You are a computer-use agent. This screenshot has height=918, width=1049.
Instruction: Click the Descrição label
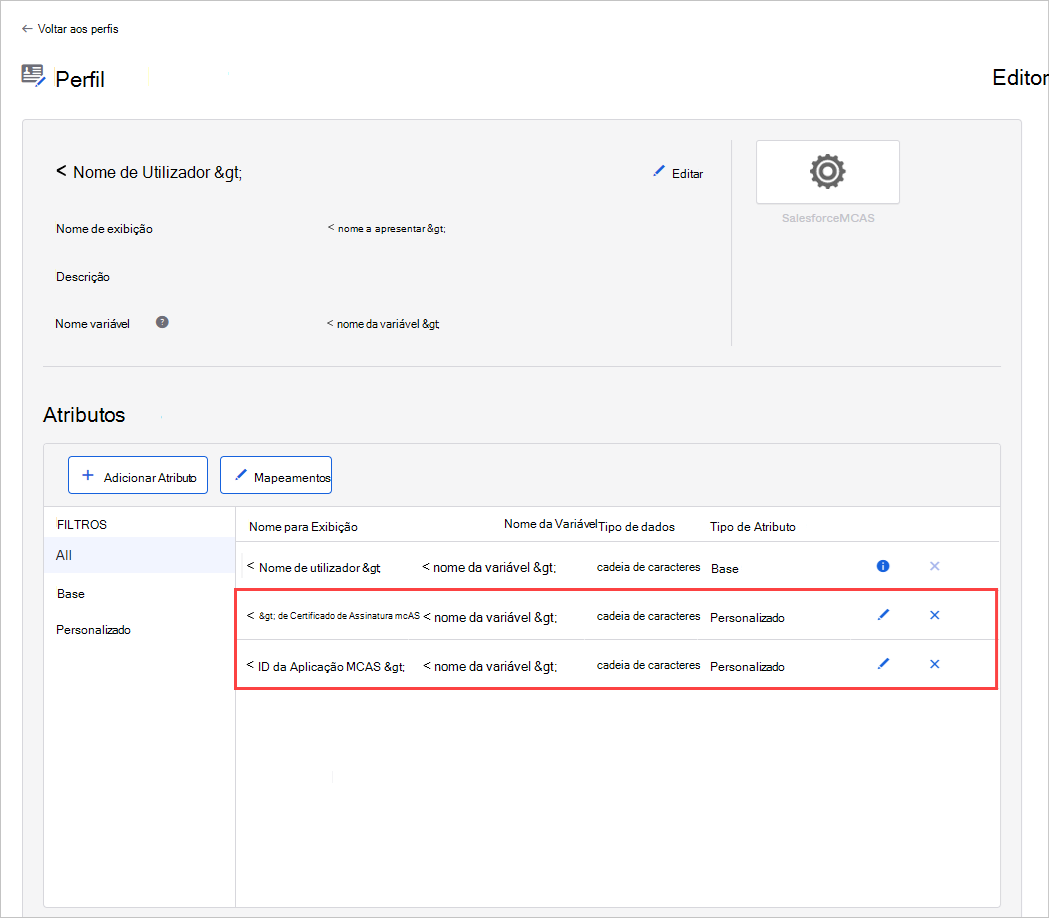coord(83,276)
